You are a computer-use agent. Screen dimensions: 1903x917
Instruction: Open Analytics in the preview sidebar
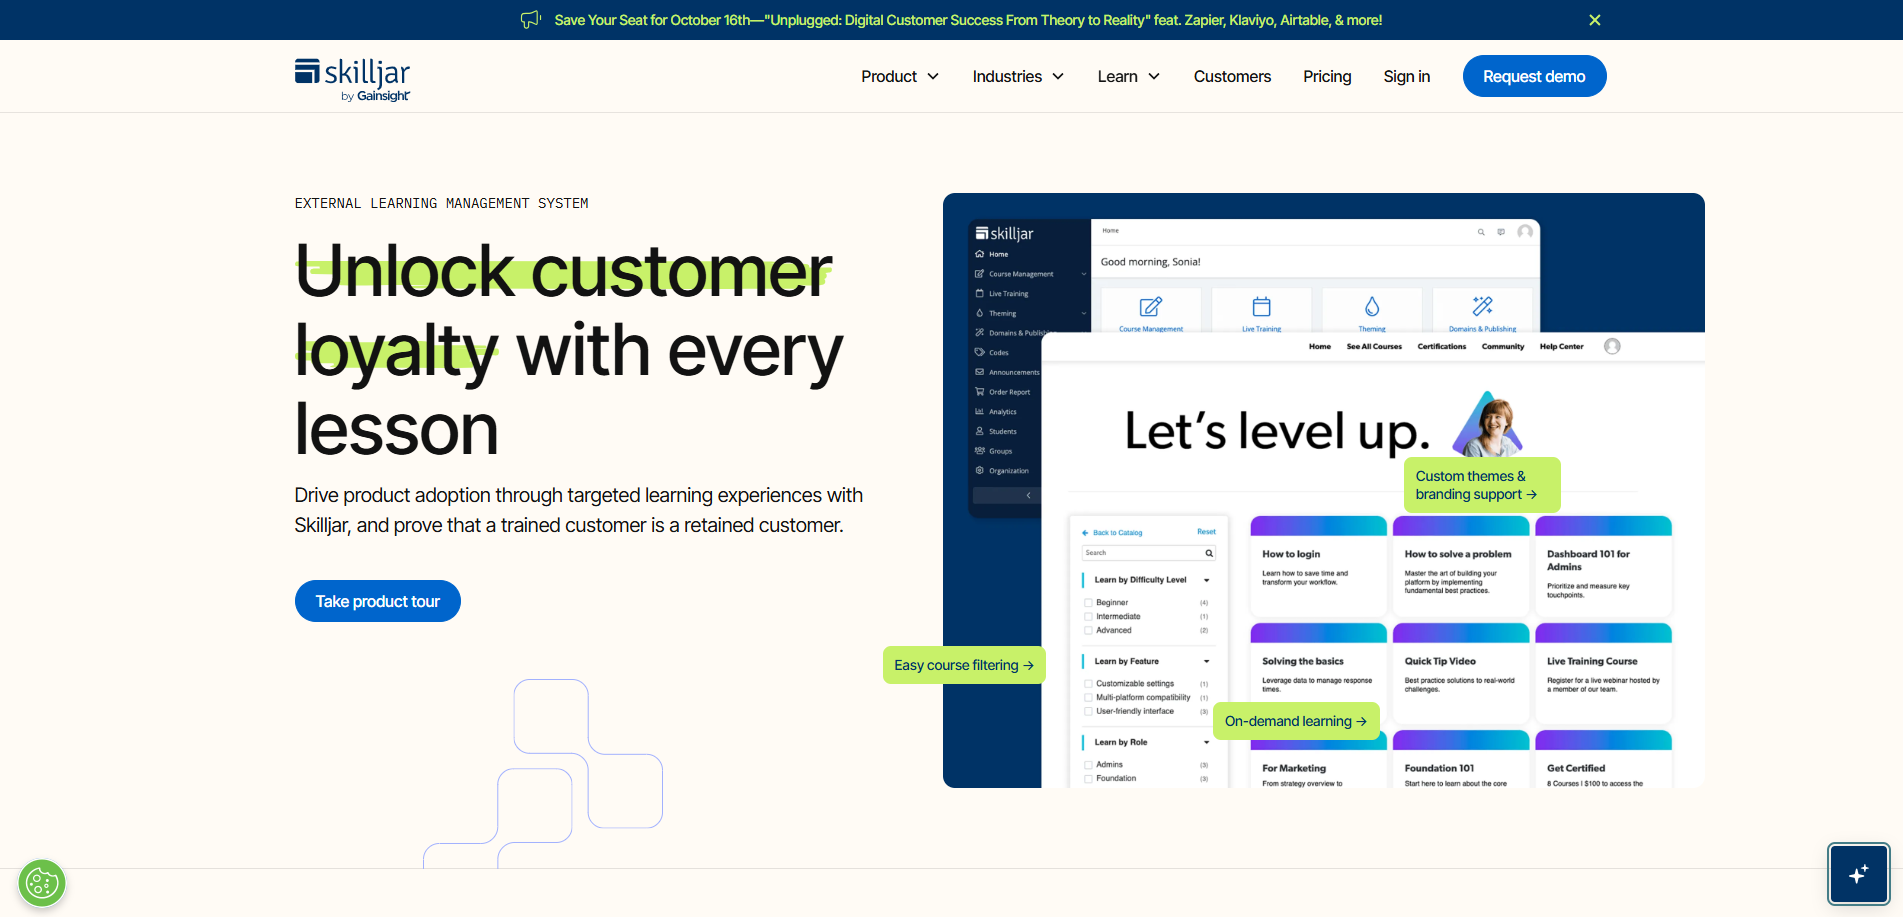point(996,412)
